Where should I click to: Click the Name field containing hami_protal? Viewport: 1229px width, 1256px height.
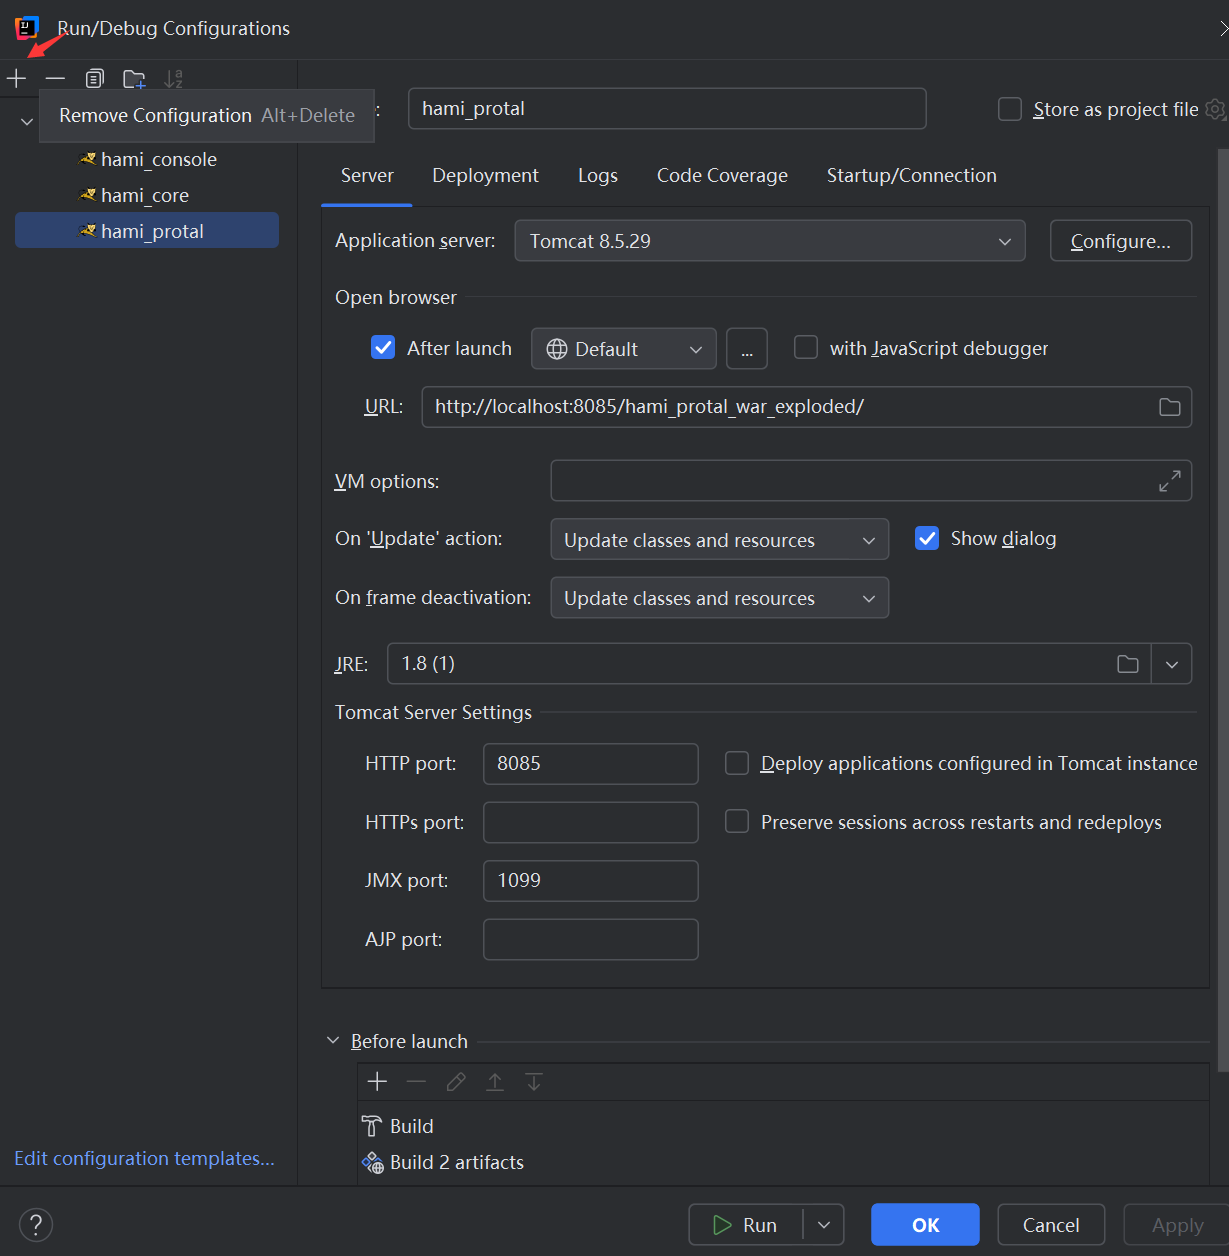(x=667, y=109)
